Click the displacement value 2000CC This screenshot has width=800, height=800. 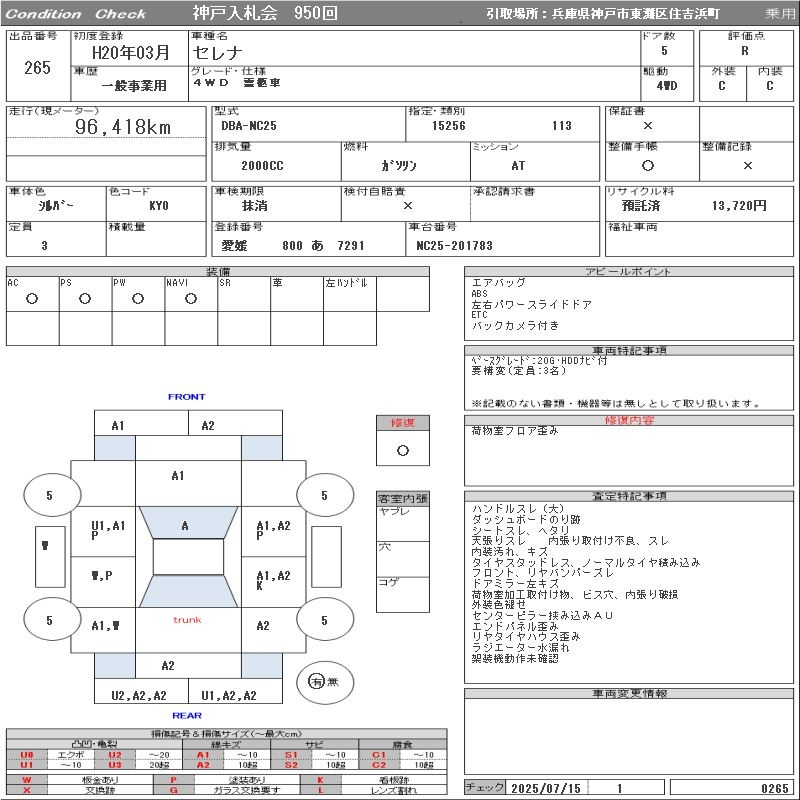[x=262, y=166]
